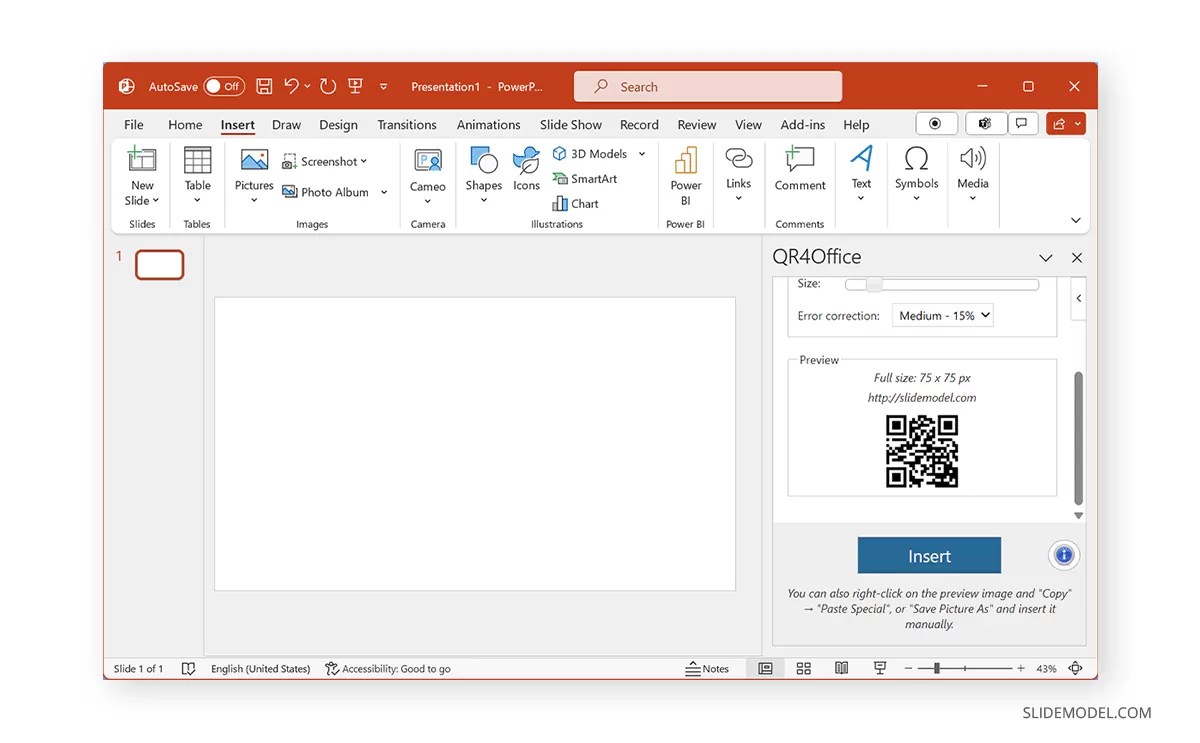
Task: Toggle the Notes pane
Action: pyautogui.click(x=708, y=668)
